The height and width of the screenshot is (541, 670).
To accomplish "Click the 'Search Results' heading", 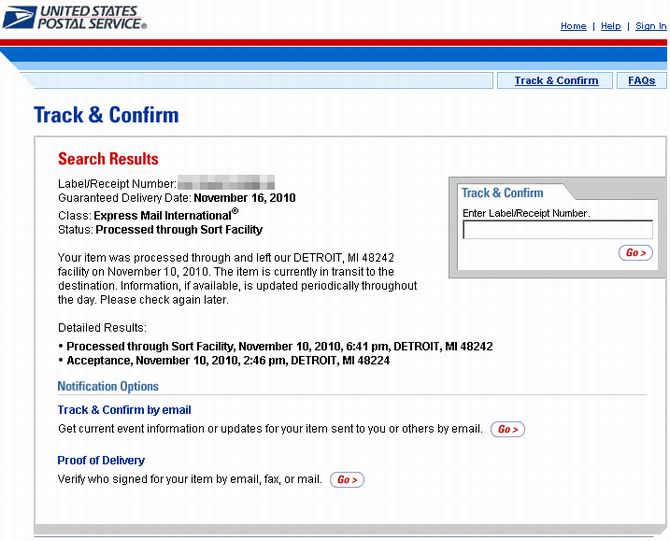I will (108, 159).
